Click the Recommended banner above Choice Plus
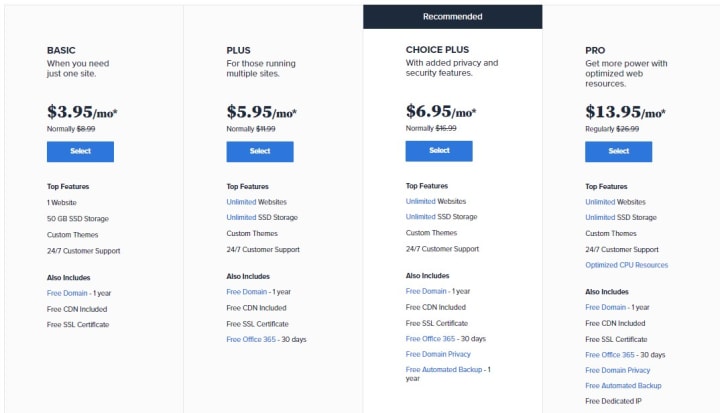 (453, 17)
